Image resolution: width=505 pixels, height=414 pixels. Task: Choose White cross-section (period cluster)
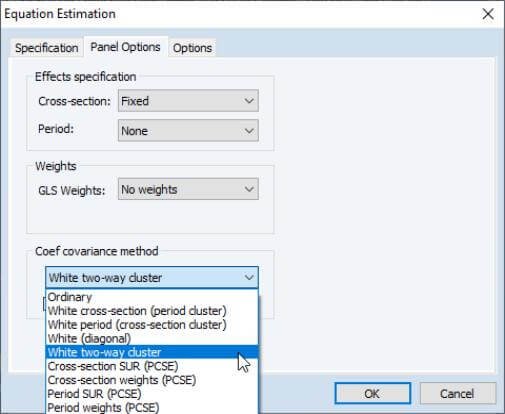click(x=152, y=311)
